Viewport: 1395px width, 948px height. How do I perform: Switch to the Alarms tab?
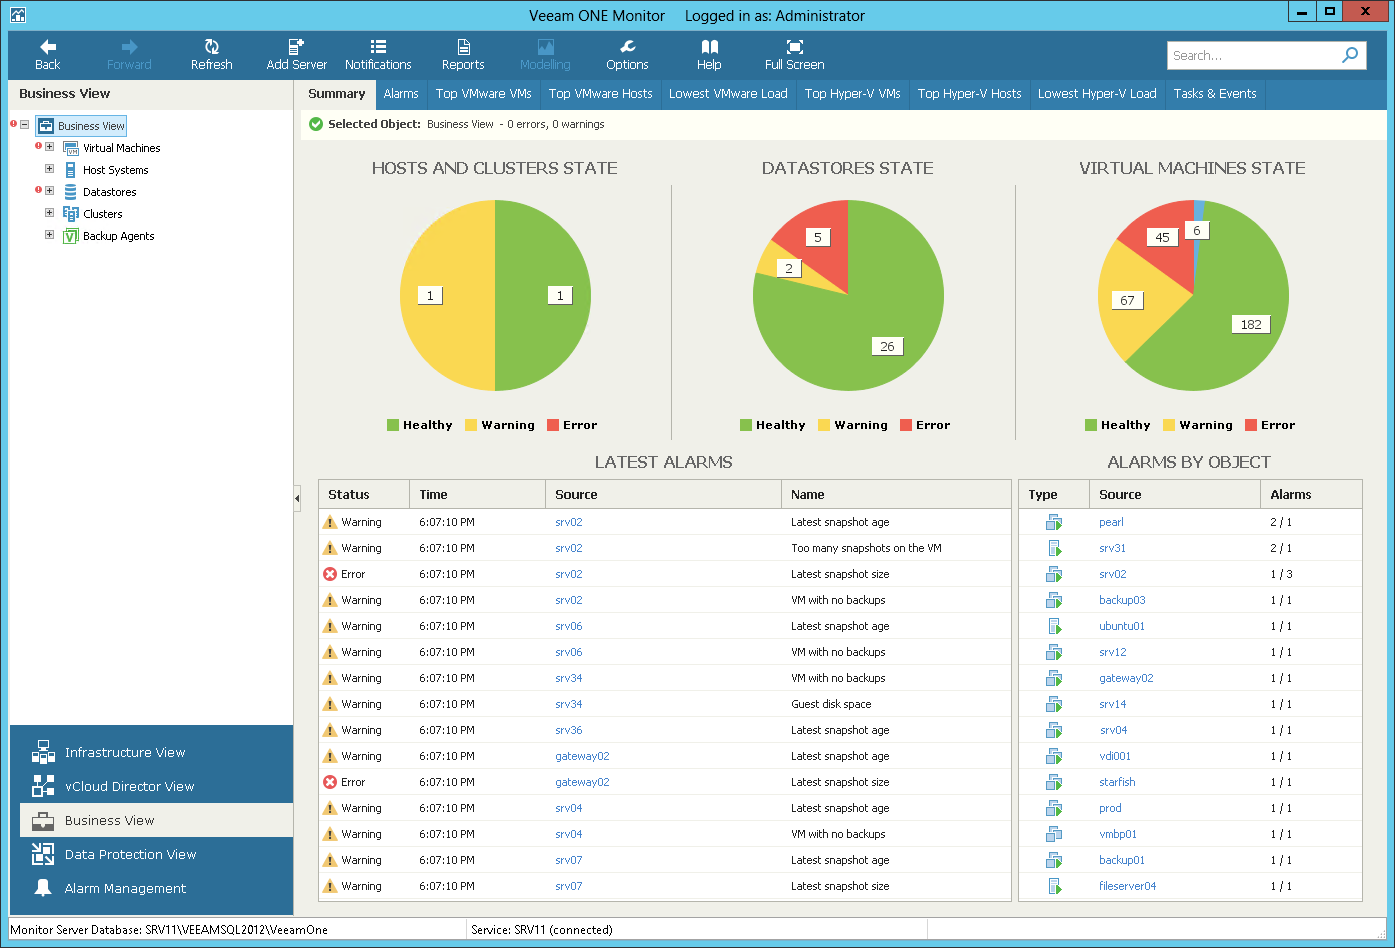(401, 94)
